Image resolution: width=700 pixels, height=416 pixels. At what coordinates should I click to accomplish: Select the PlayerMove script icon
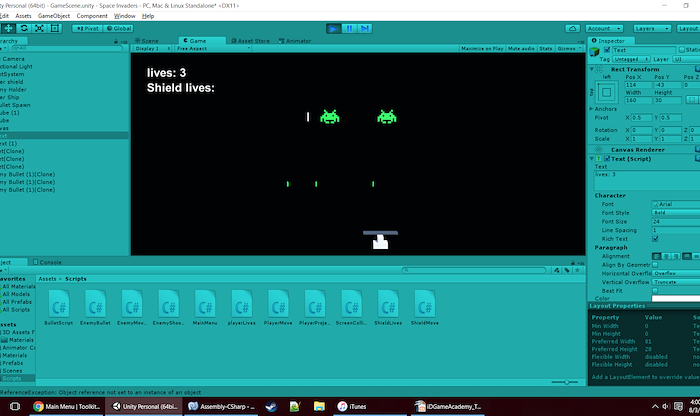pos(278,304)
